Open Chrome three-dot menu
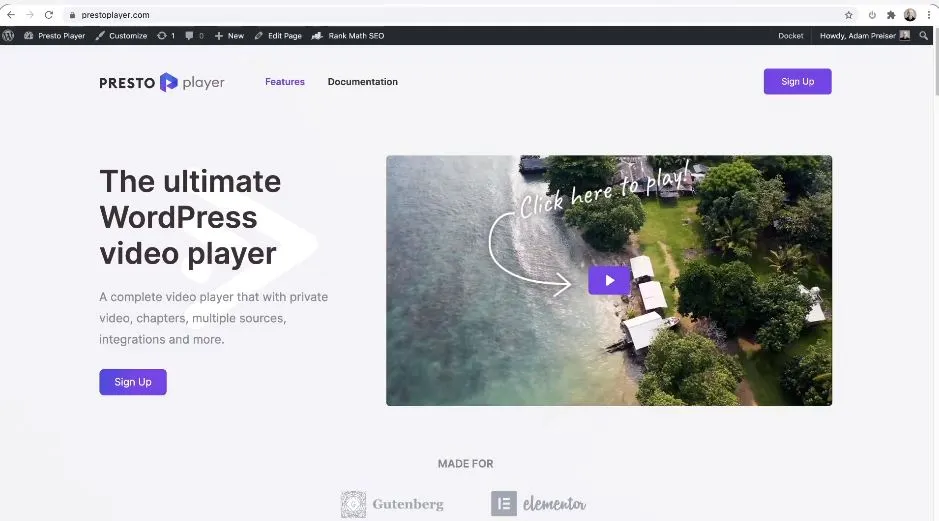Viewport: 939px width, 521px height. (x=929, y=15)
